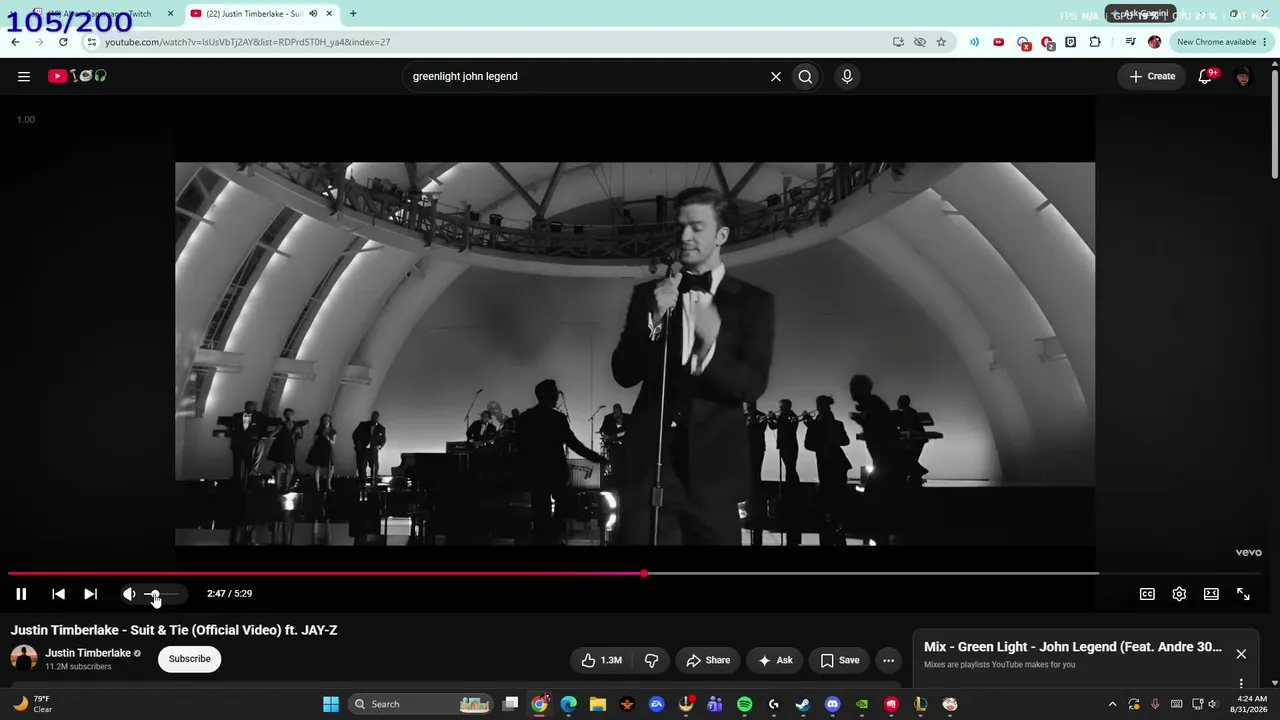Dislike the video
The width and height of the screenshot is (1280, 720).
651,660
